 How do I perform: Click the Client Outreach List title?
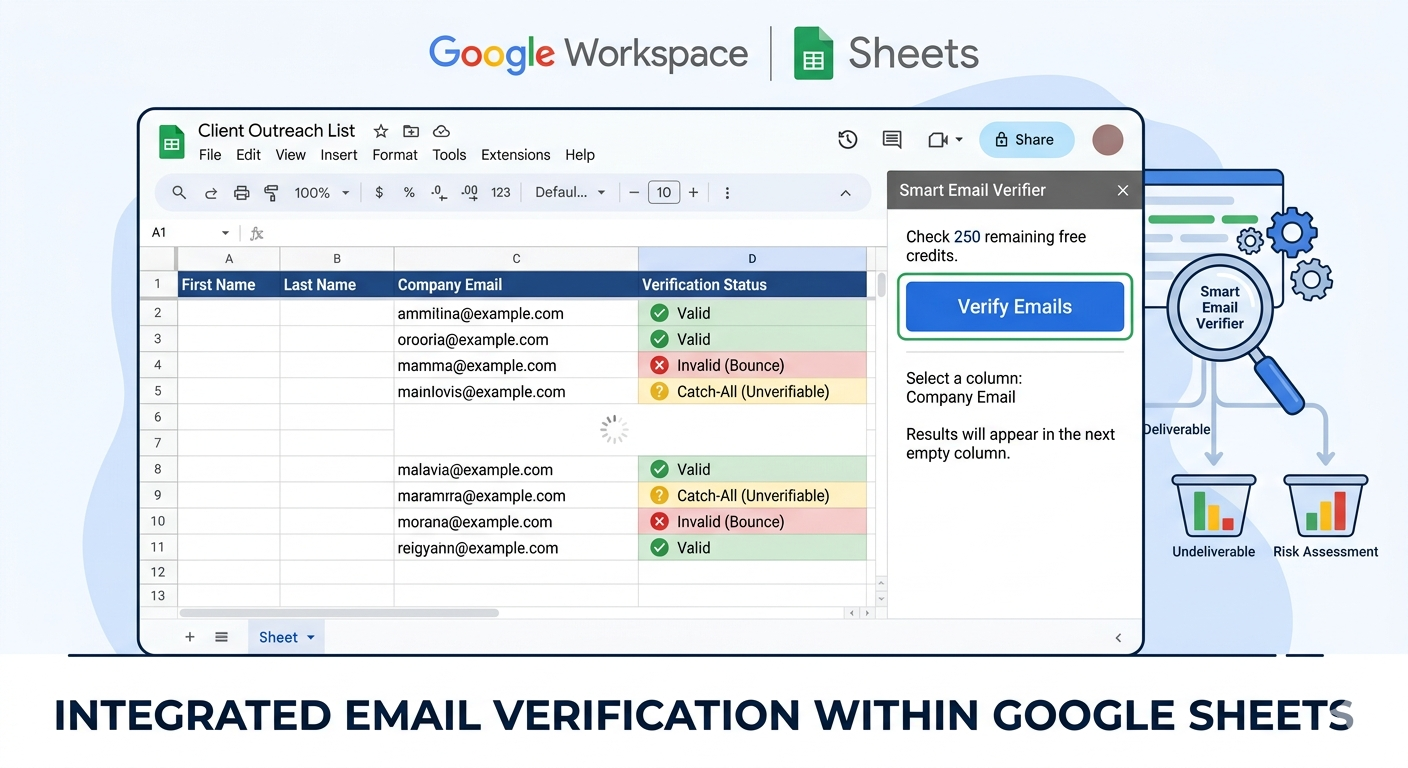276,131
